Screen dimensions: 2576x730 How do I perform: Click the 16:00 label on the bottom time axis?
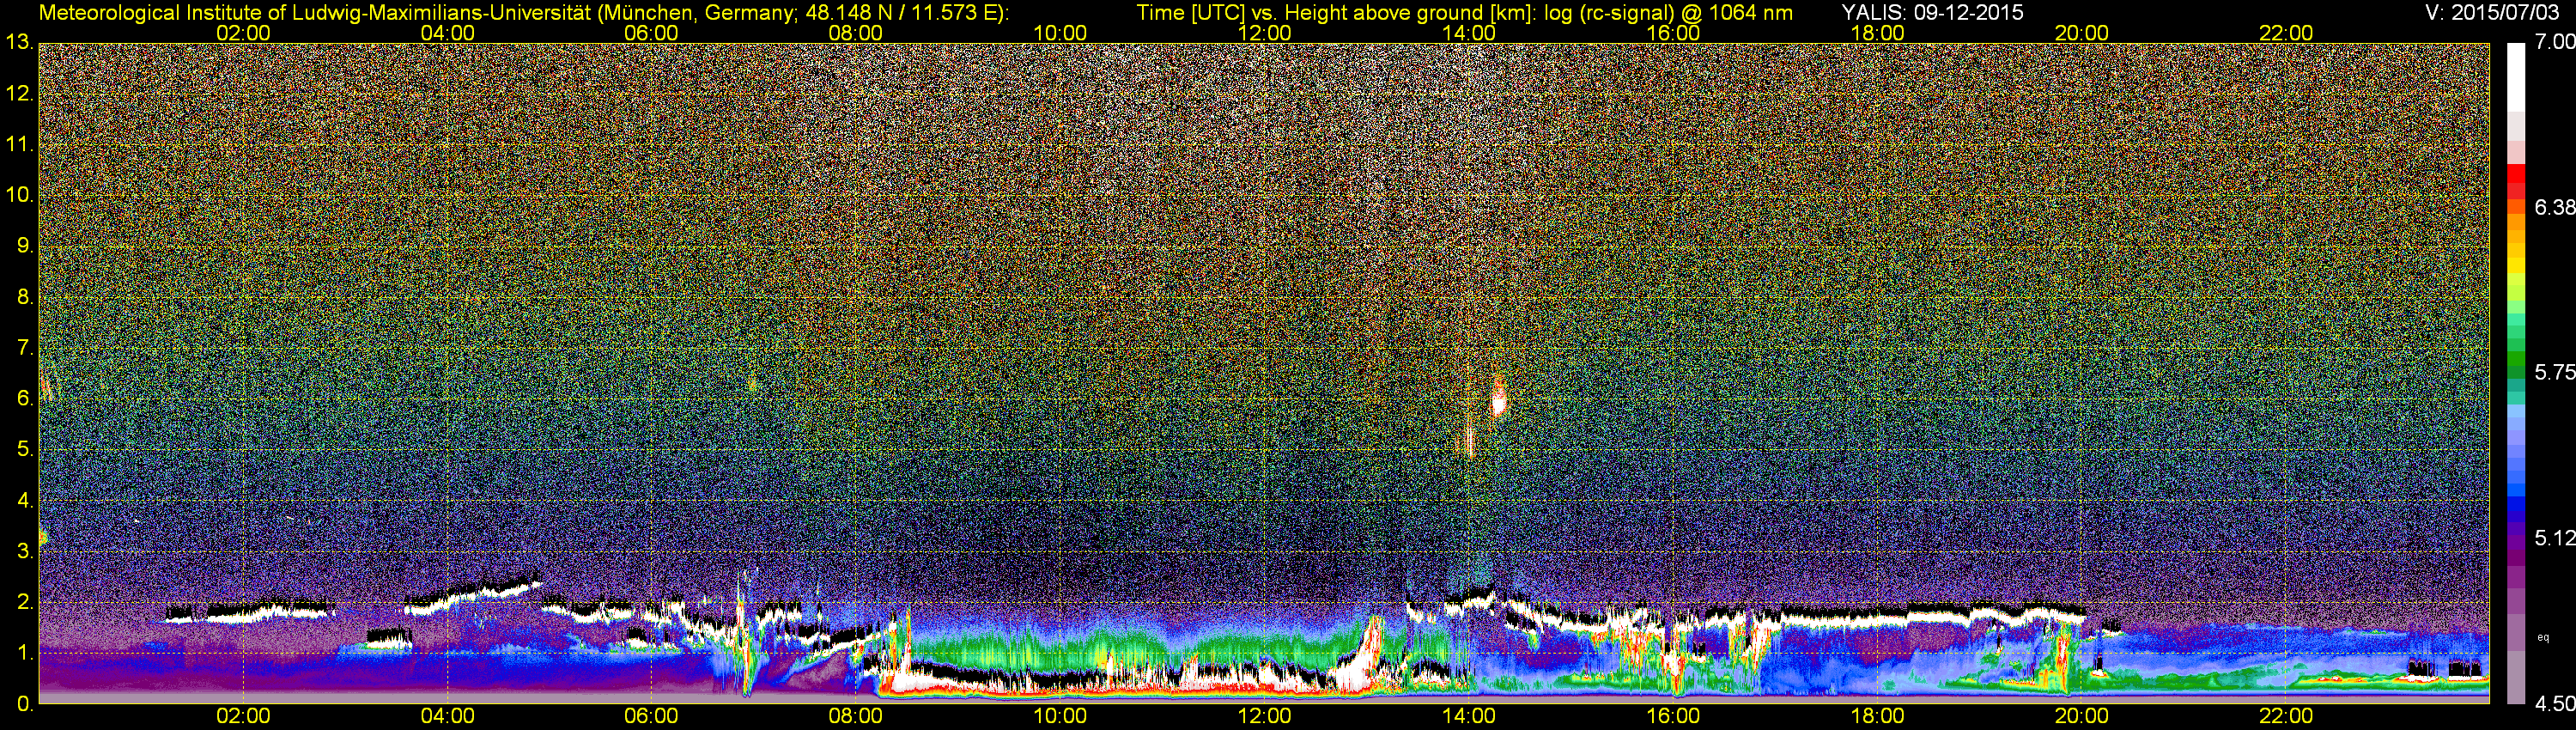[x=1673, y=716]
